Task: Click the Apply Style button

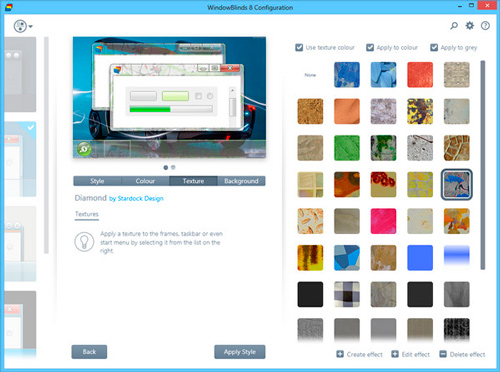Action: 240,352
